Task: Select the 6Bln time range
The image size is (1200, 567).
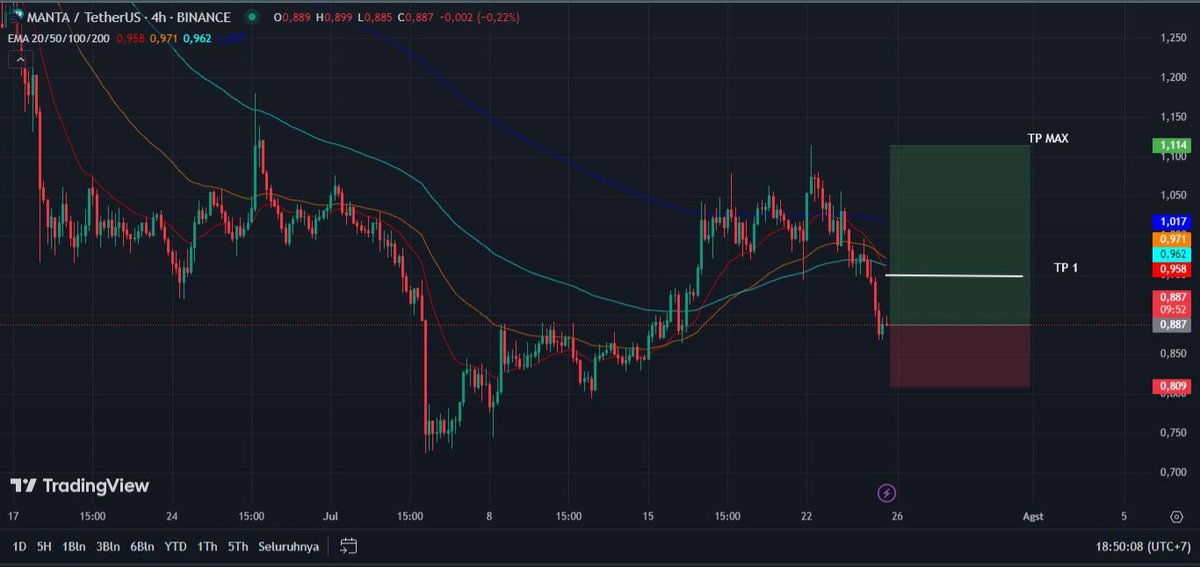Action: coord(141,547)
